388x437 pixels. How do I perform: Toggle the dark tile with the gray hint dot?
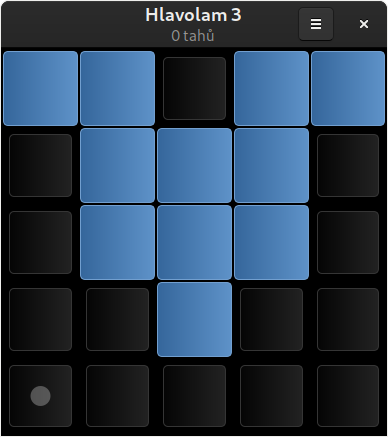coord(40,396)
